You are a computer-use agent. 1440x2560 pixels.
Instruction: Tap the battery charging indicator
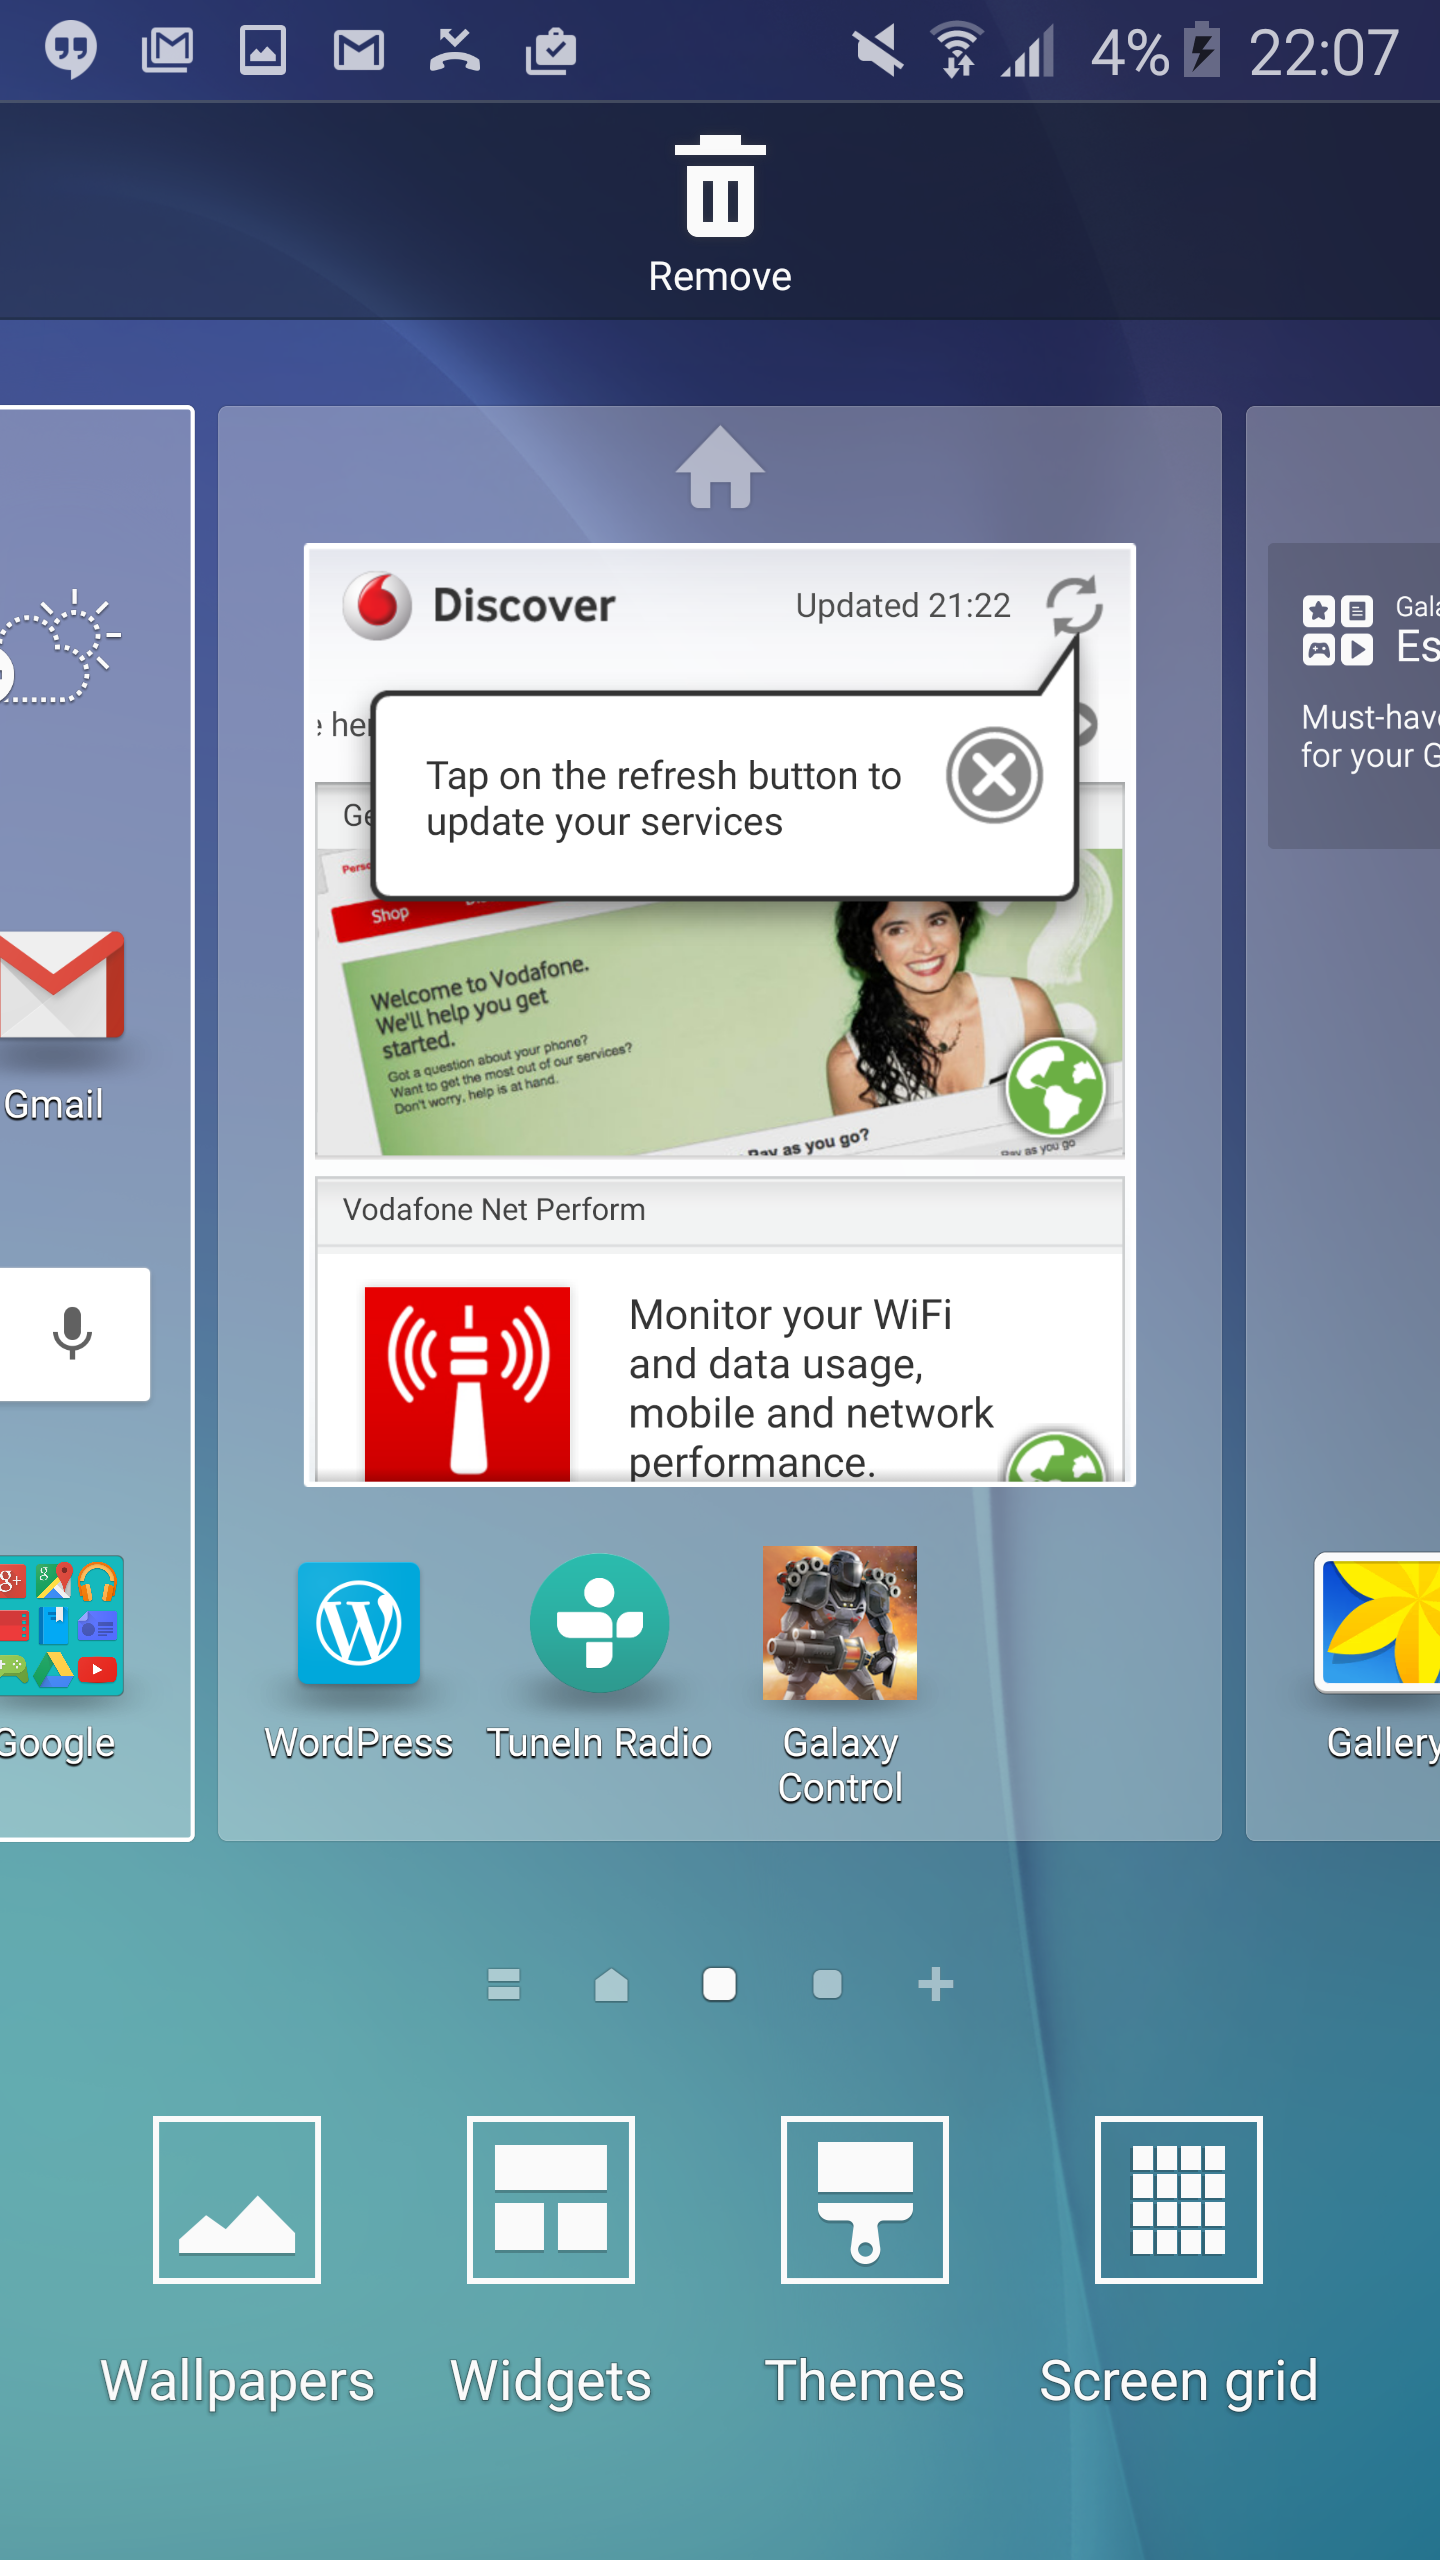pyautogui.click(x=1201, y=50)
